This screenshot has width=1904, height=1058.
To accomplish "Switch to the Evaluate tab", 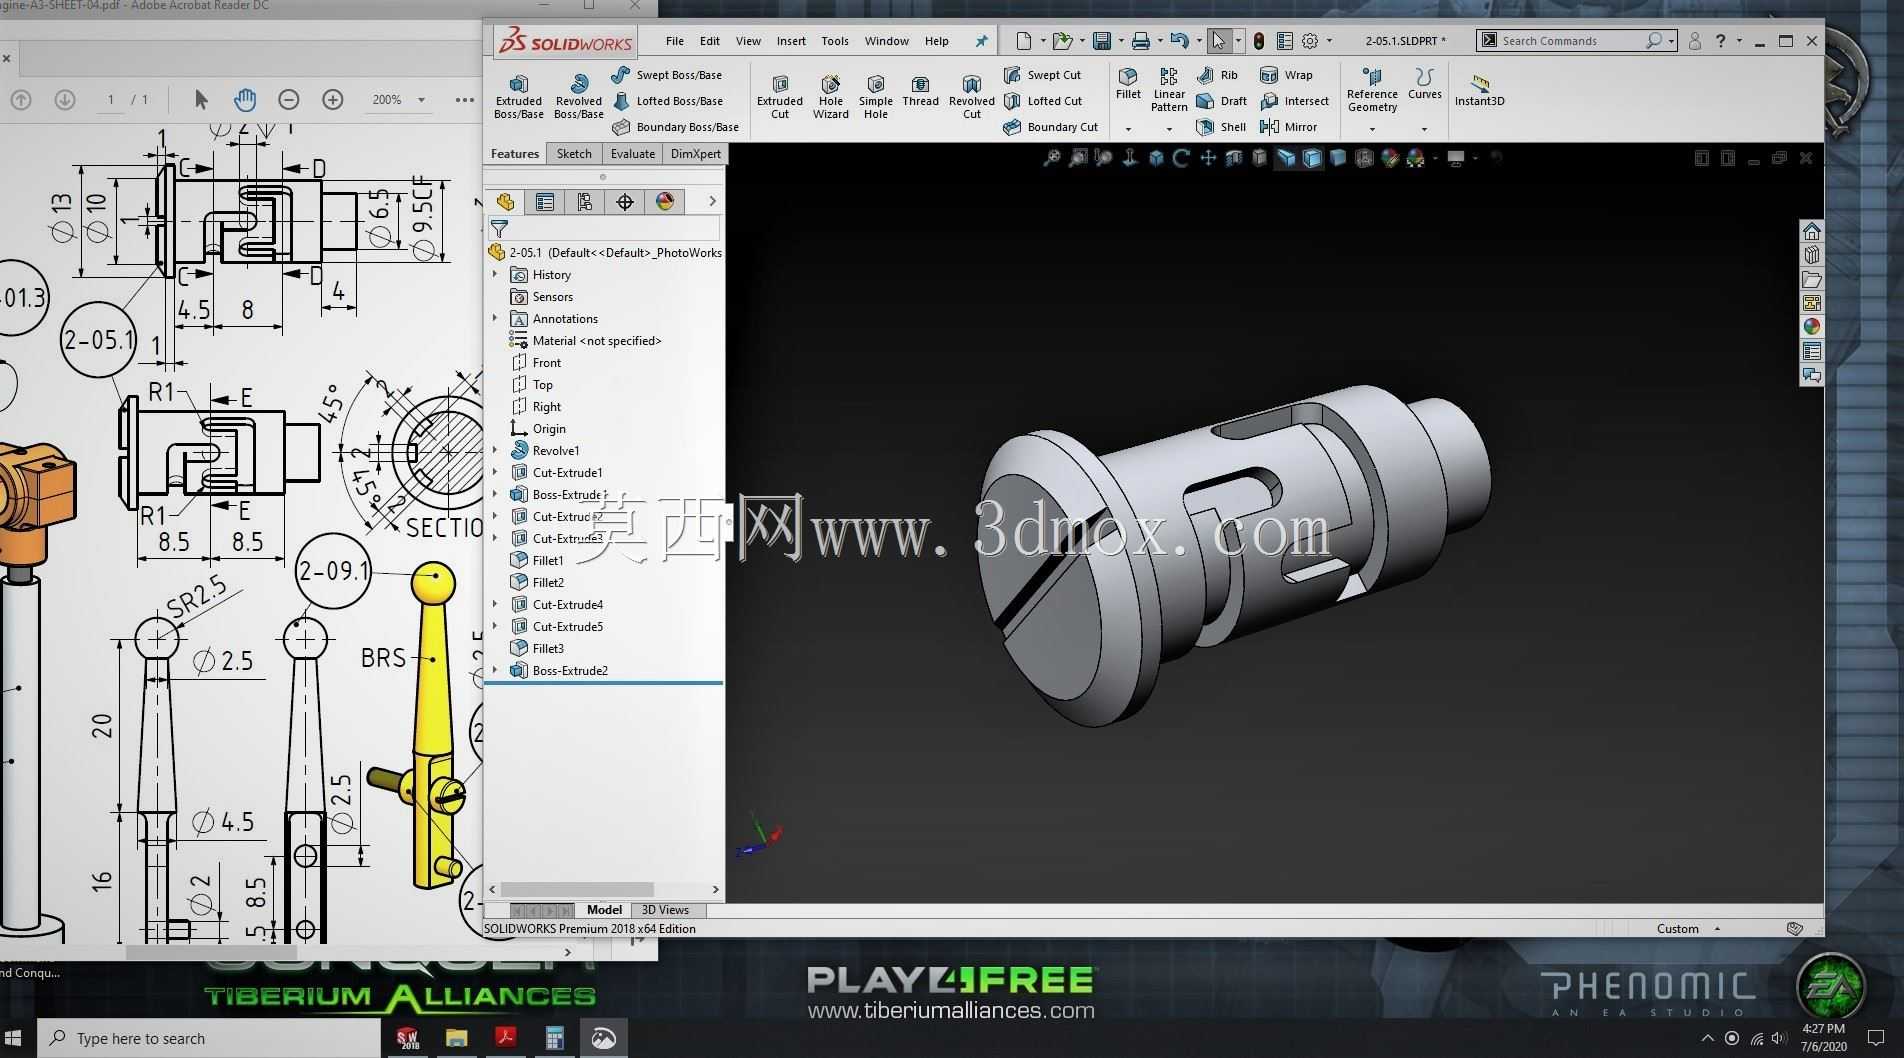I will [633, 154].
